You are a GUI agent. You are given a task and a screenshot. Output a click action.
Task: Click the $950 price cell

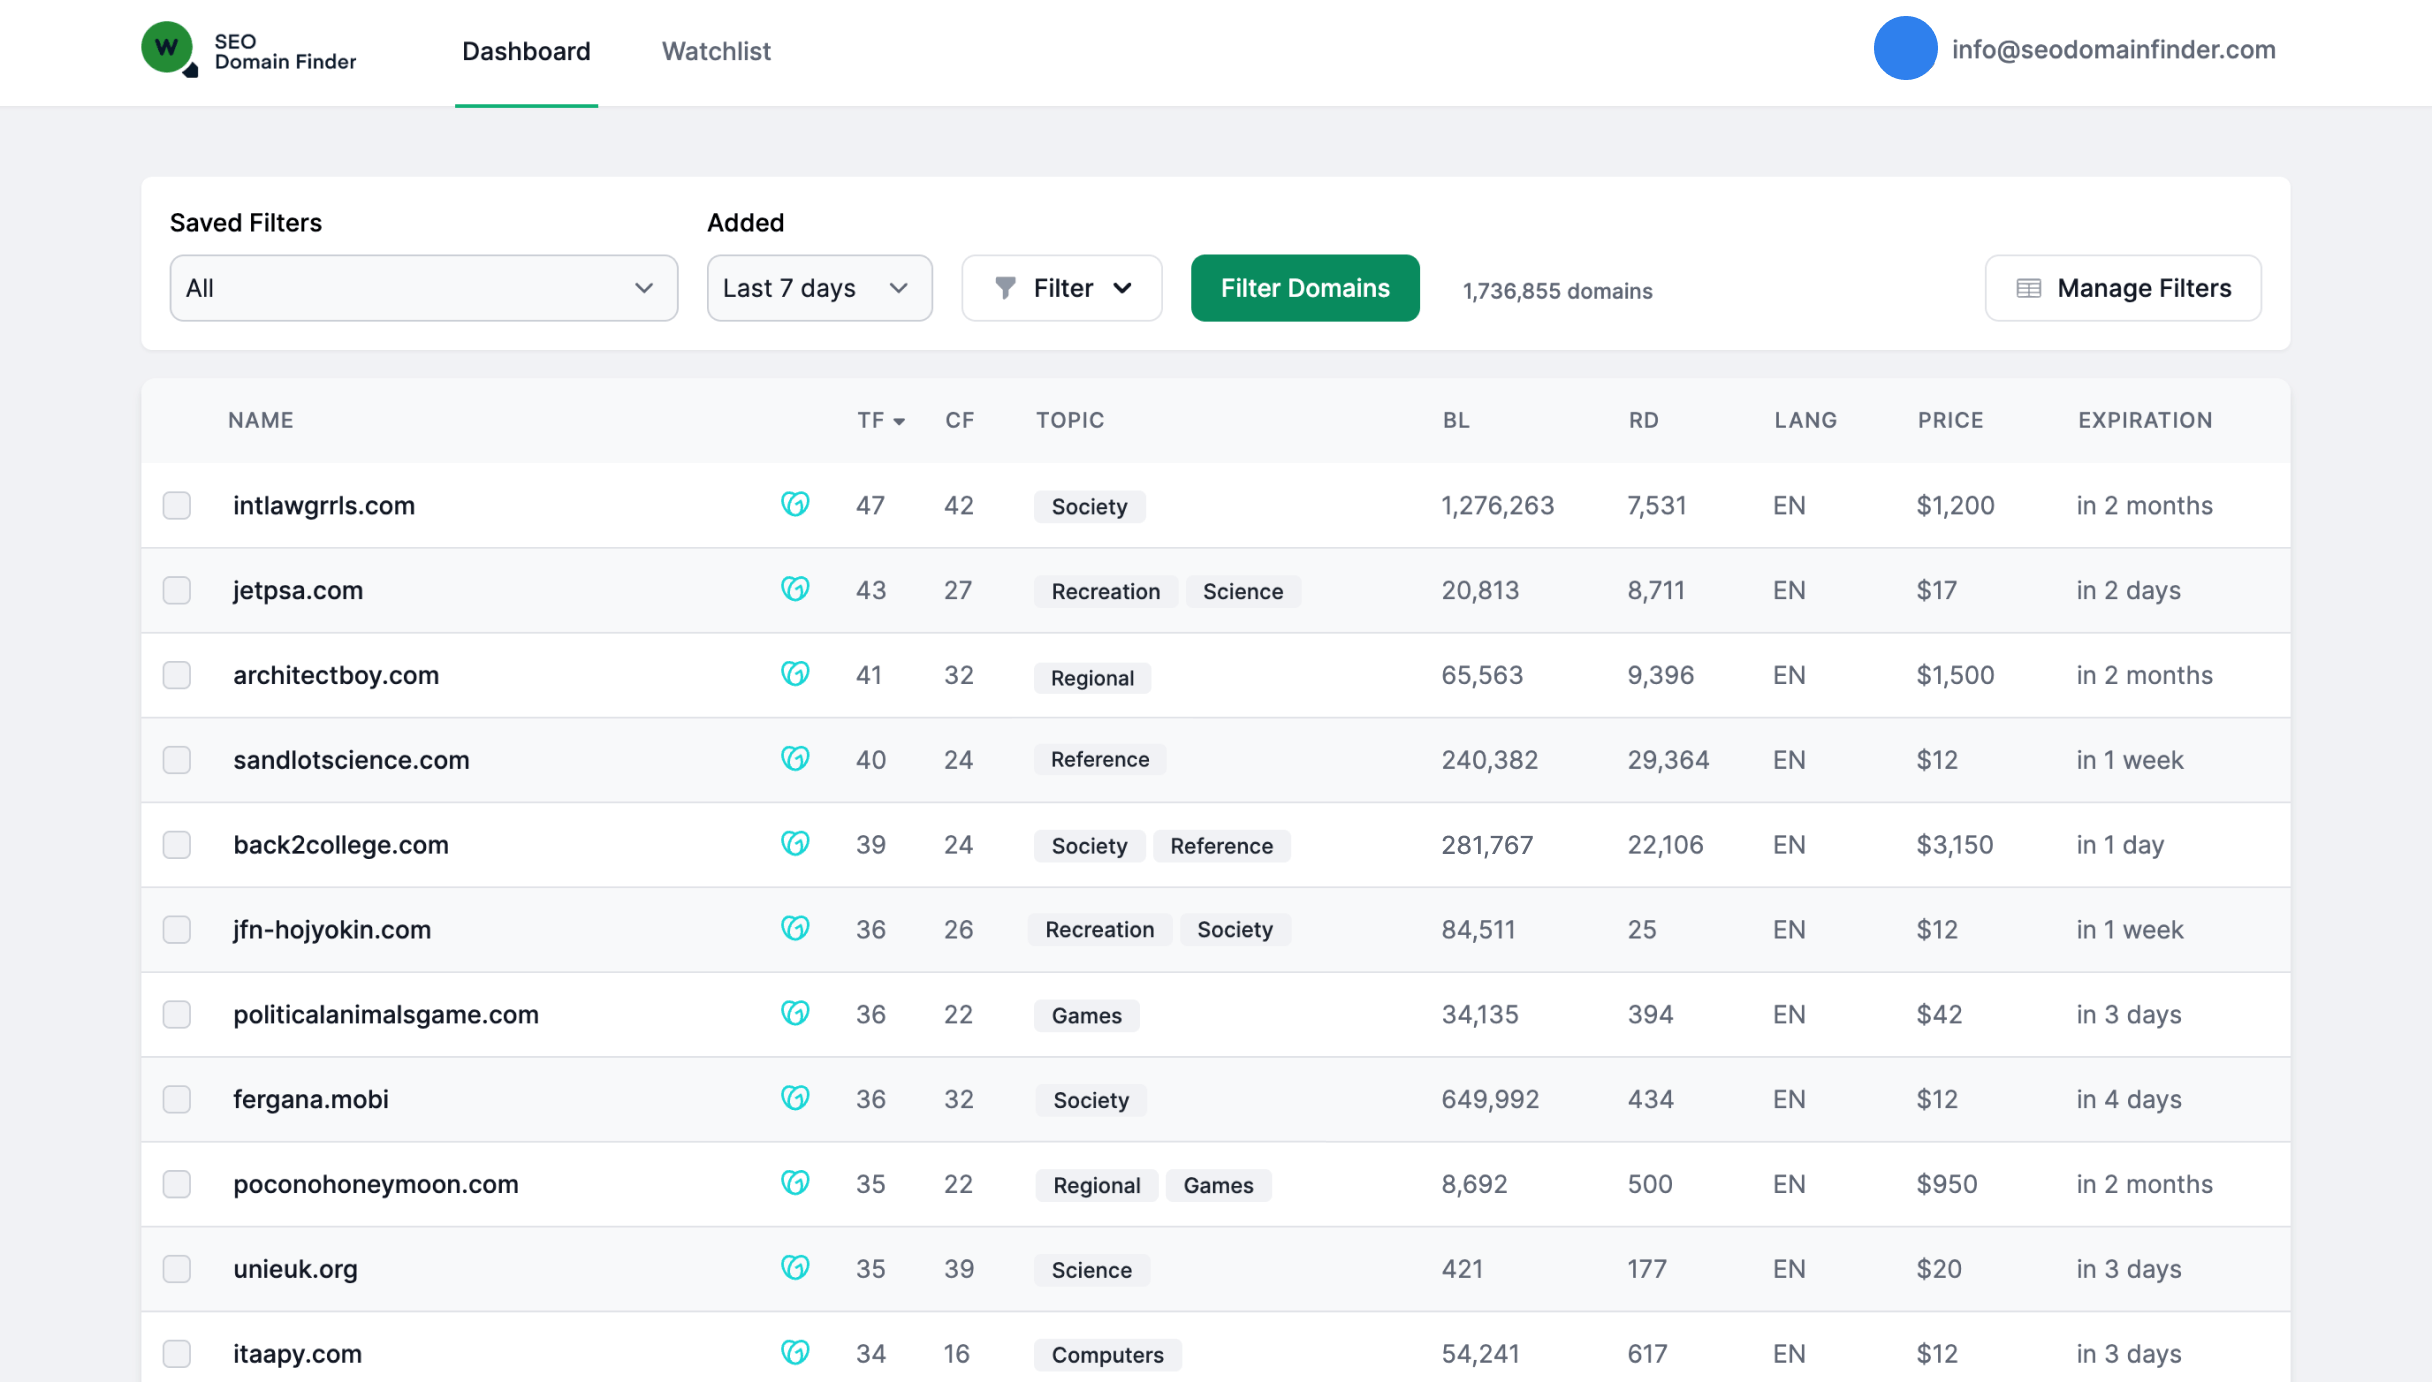(x=1946, y=1184)
